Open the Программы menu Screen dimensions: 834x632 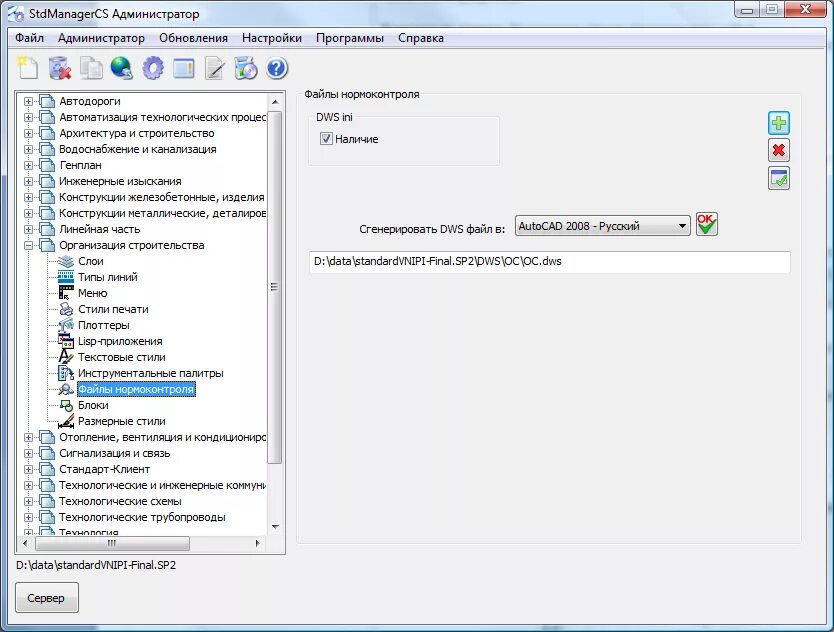click(x=349, y=38)
